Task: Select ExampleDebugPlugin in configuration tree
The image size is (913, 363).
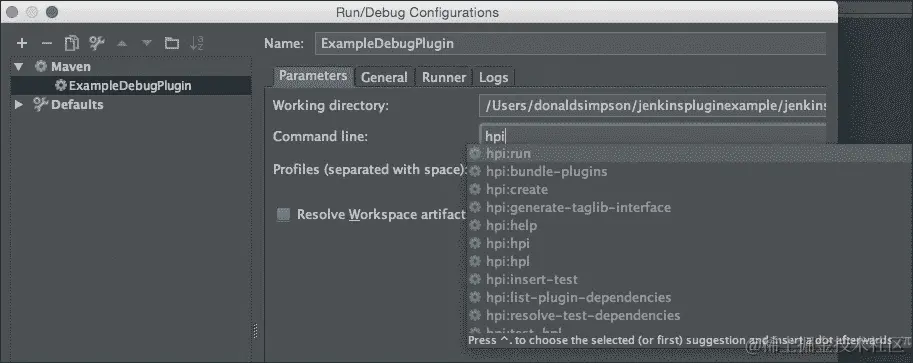Action: click(131, 86)
